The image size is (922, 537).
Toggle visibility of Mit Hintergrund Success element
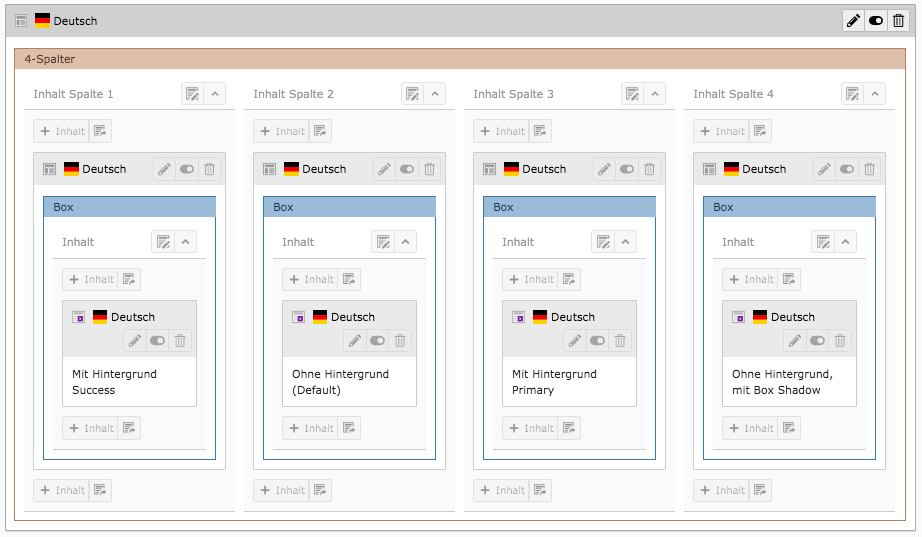pos(158,341)
